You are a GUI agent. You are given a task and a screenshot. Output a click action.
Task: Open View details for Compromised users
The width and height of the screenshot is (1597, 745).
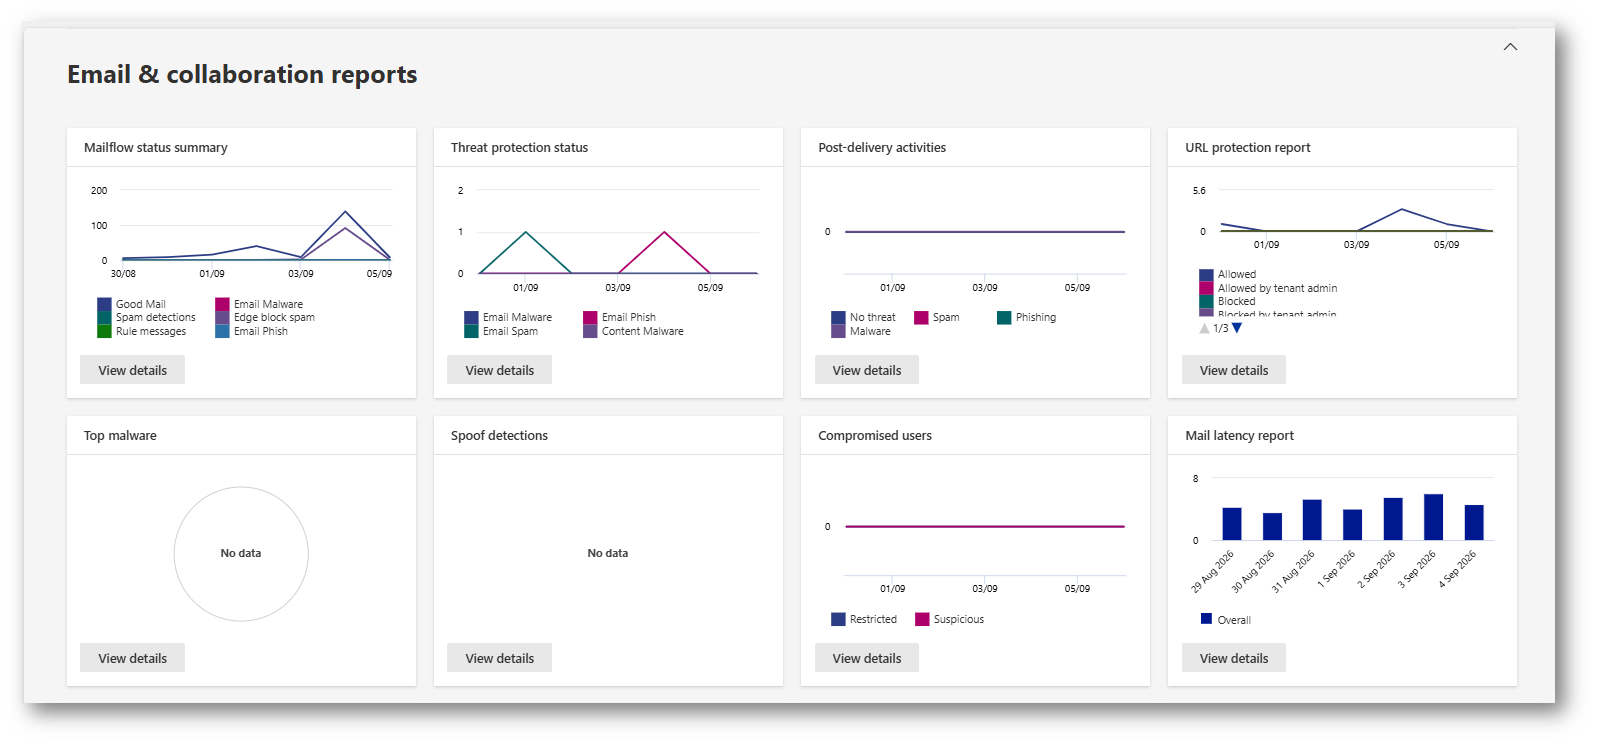coord(867,658)
